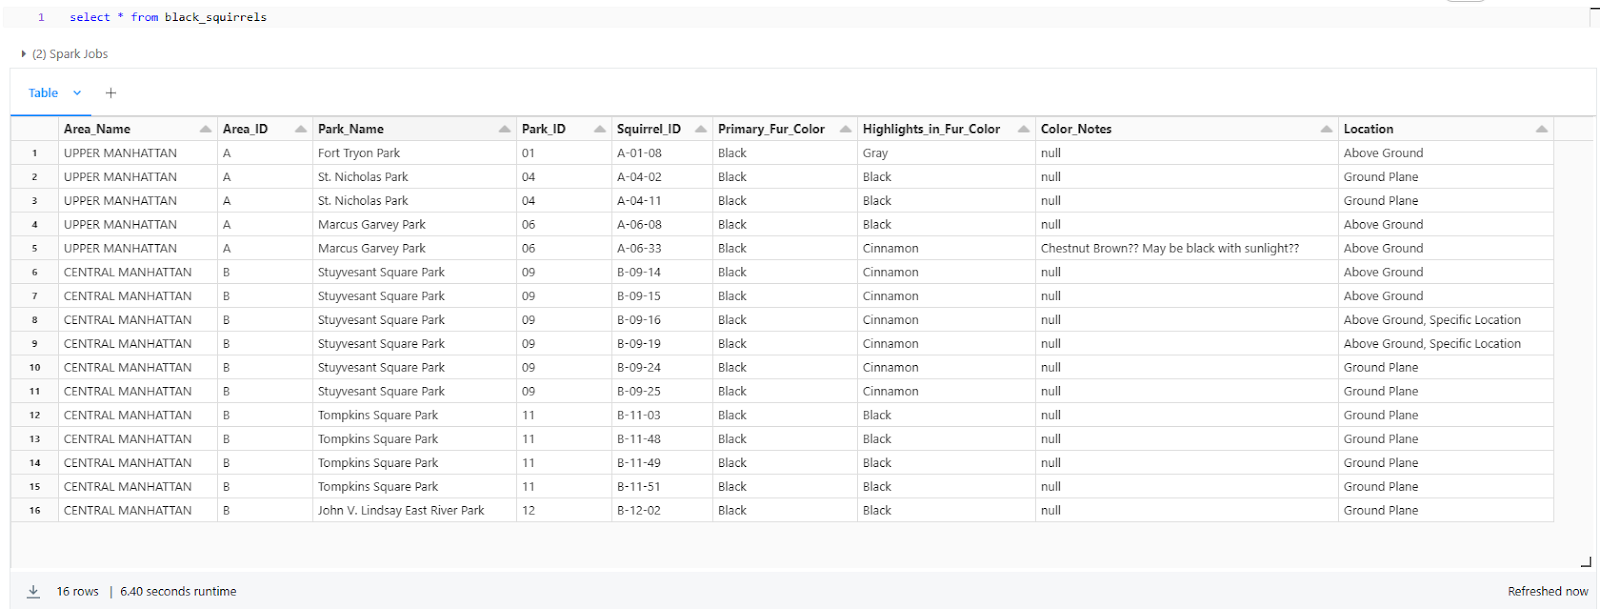Select squirrel ID B-09-15 cell
The width and height of the screenshot is (1600, 609).
point(662,296)
